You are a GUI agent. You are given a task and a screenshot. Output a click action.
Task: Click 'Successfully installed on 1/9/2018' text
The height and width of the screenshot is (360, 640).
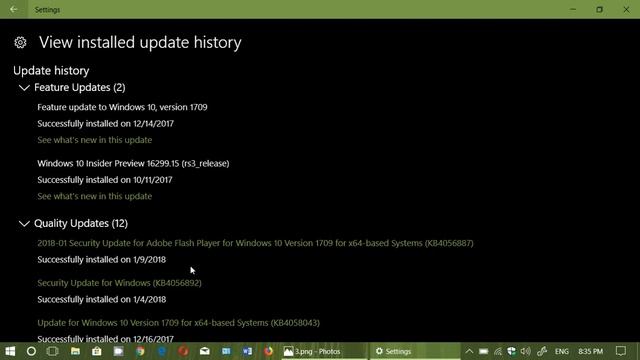tap(102, 260)
